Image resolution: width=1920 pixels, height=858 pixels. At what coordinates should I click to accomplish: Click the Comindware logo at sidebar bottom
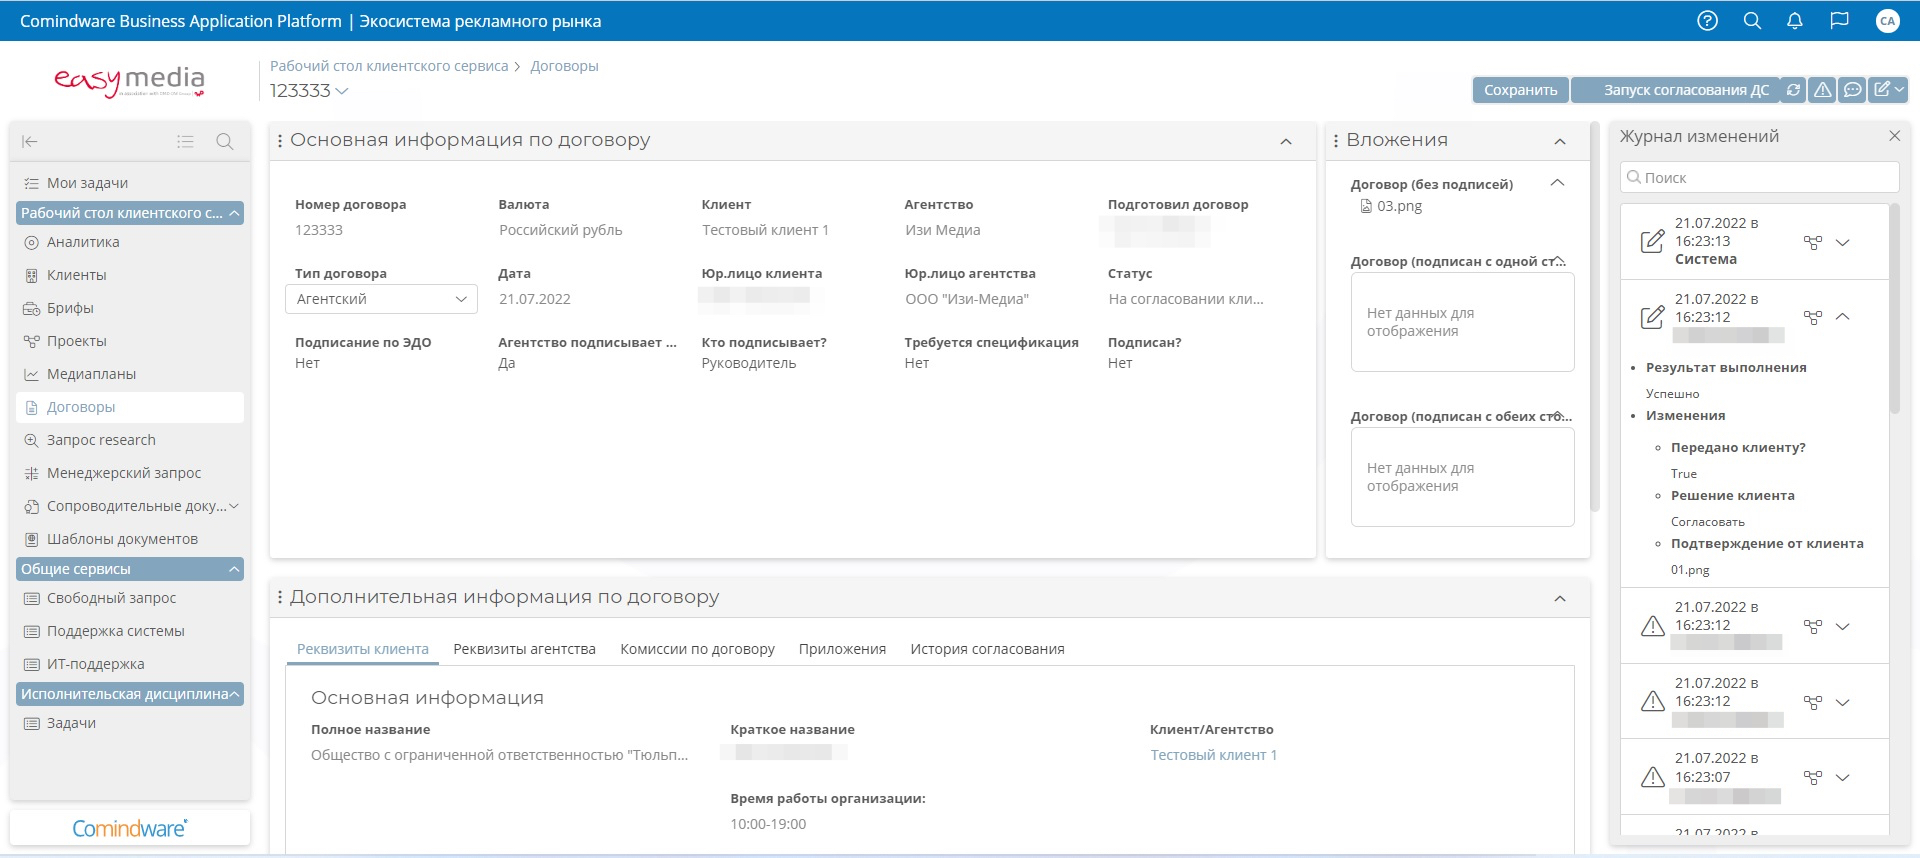[x=129, y=829]
